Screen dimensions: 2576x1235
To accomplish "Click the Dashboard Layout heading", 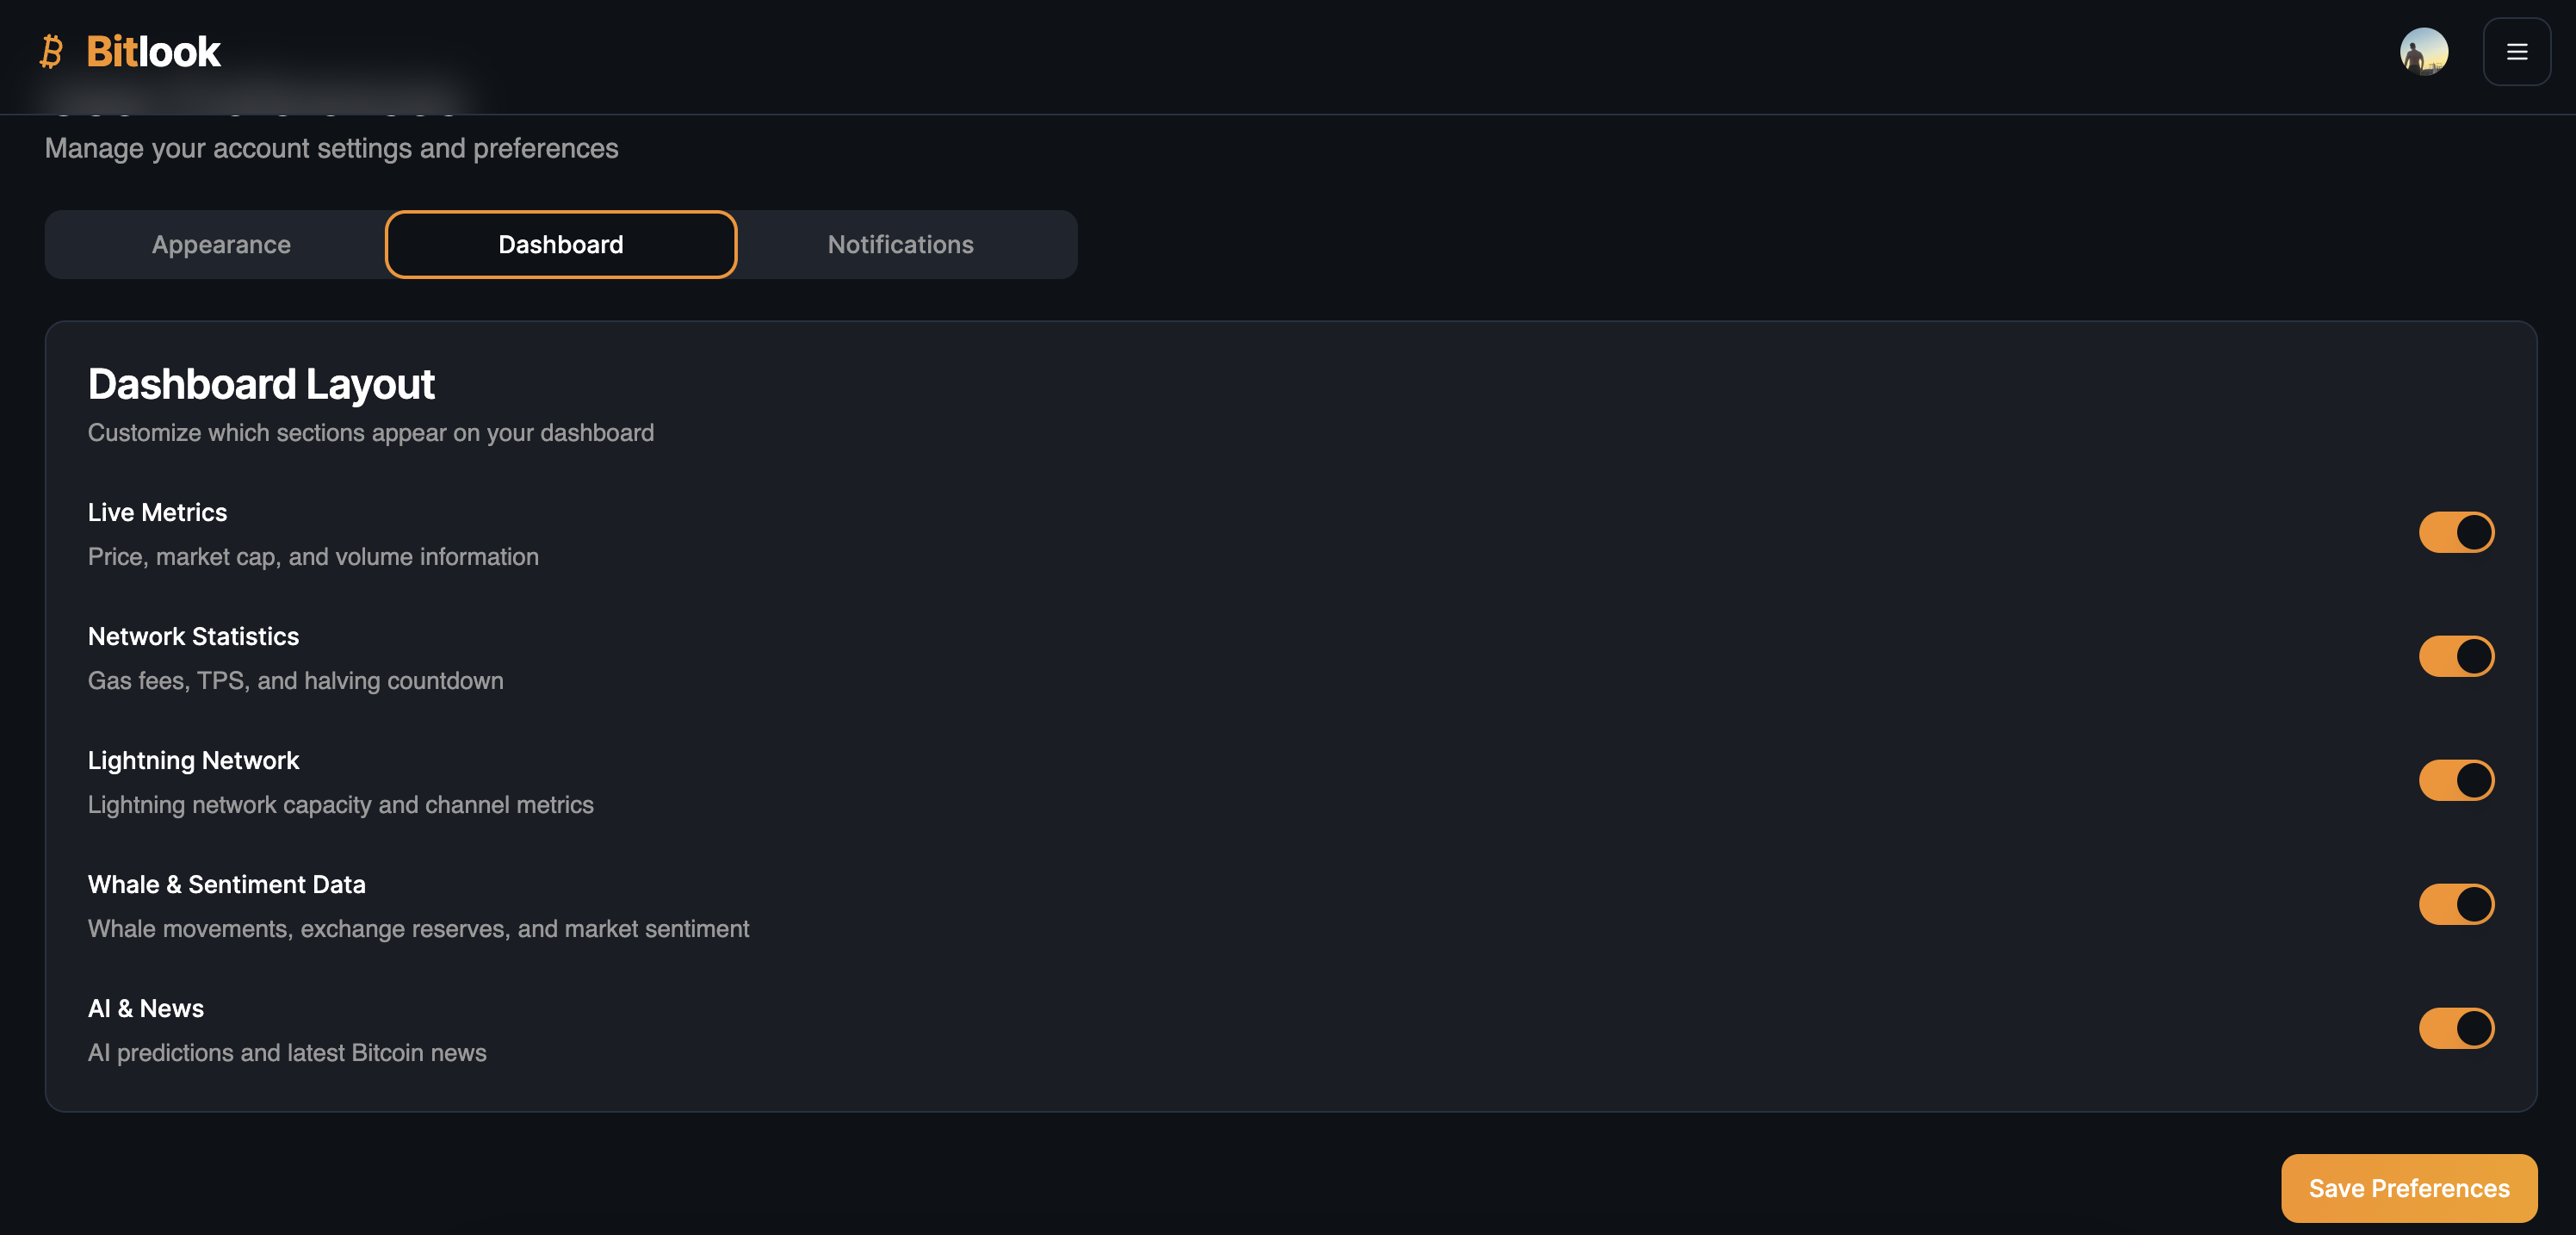I will tap(261, 384).
